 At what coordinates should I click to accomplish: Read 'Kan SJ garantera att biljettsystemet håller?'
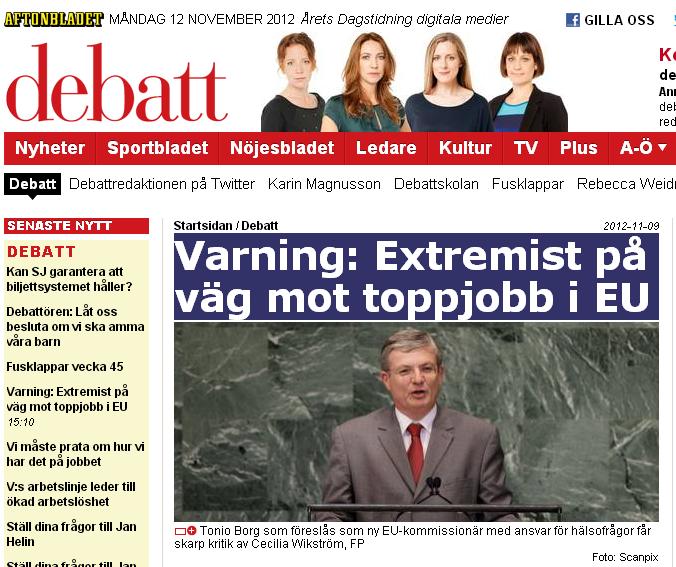(69, 279)
